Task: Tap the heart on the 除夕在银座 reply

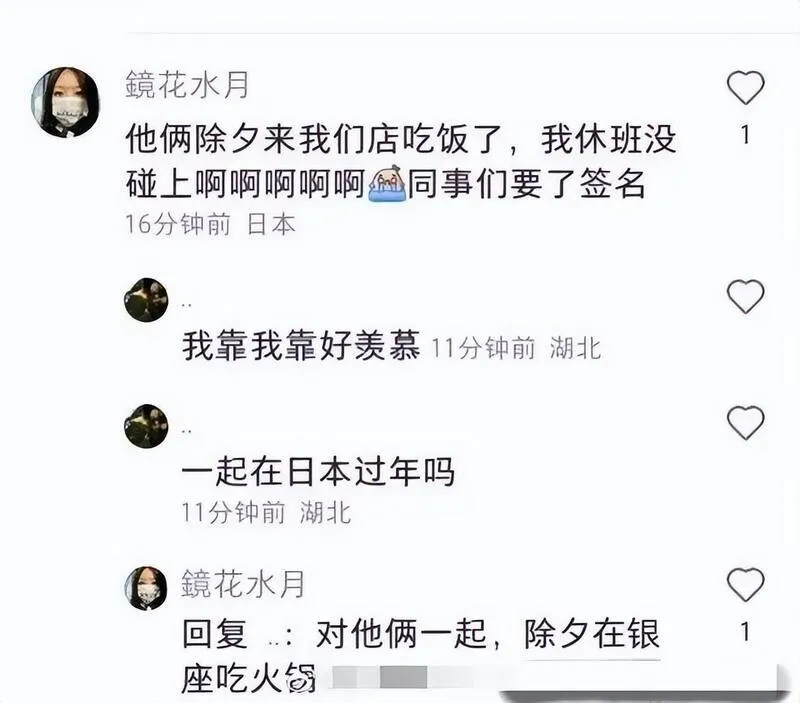Action: pyautogui.click(x=745, y=584)
